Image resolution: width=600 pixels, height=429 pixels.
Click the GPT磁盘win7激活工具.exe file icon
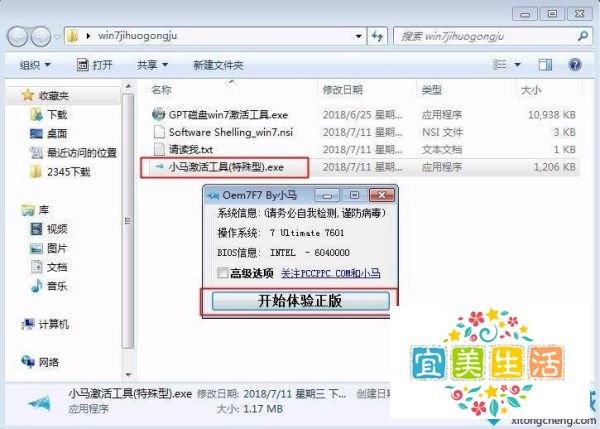coord(158,114)
